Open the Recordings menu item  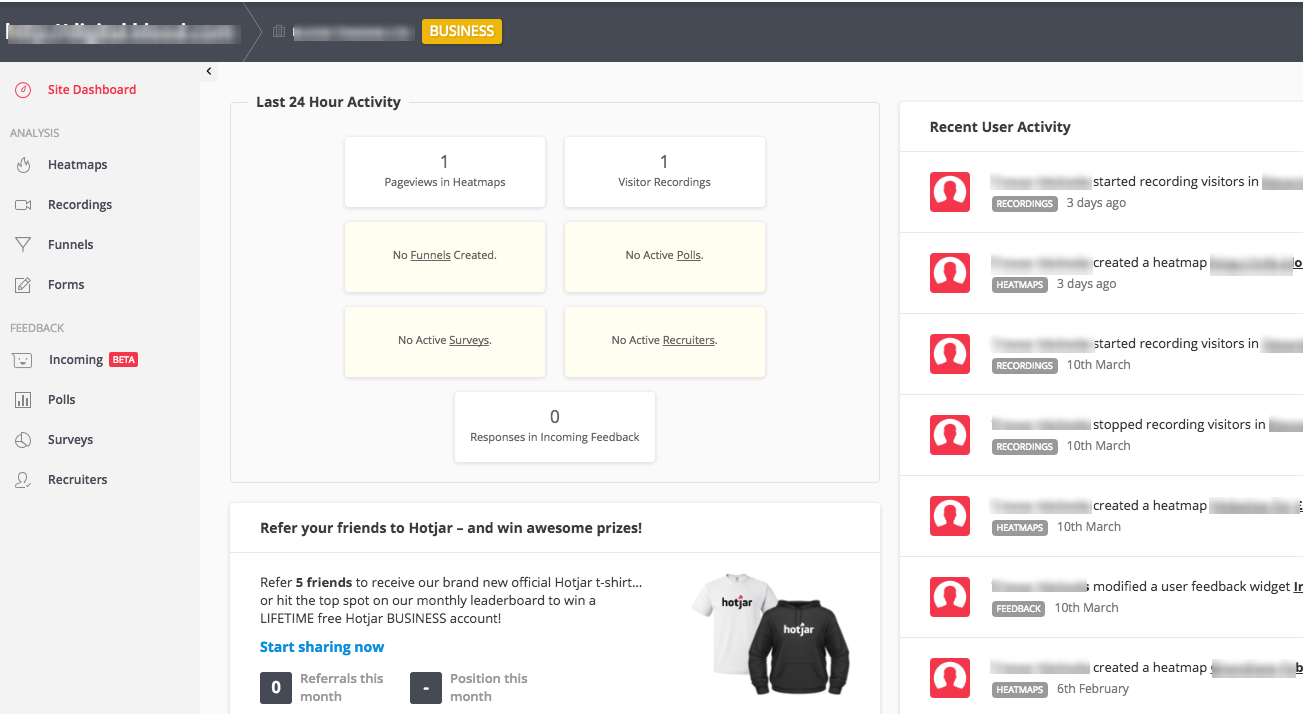click(x=80, y=205)
